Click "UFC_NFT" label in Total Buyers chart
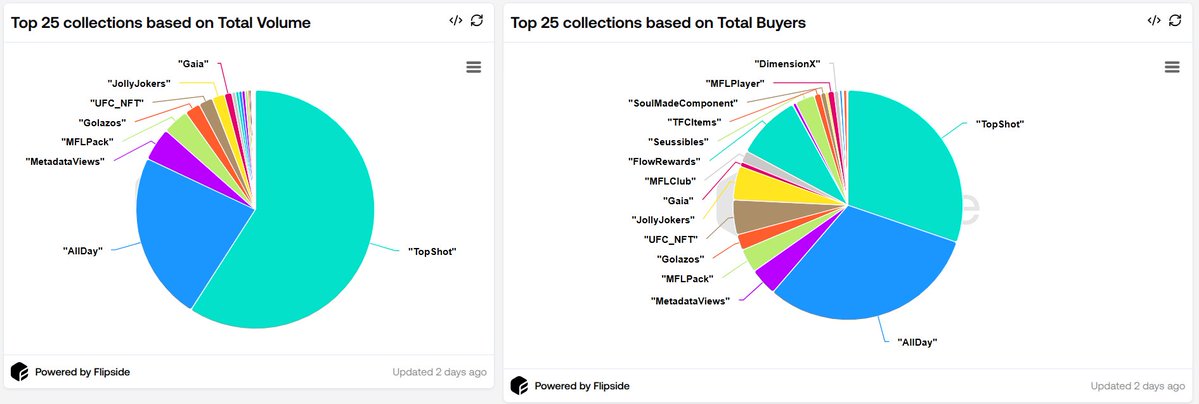This screenshot has width=1199, height=404. [x=670, y=239]
